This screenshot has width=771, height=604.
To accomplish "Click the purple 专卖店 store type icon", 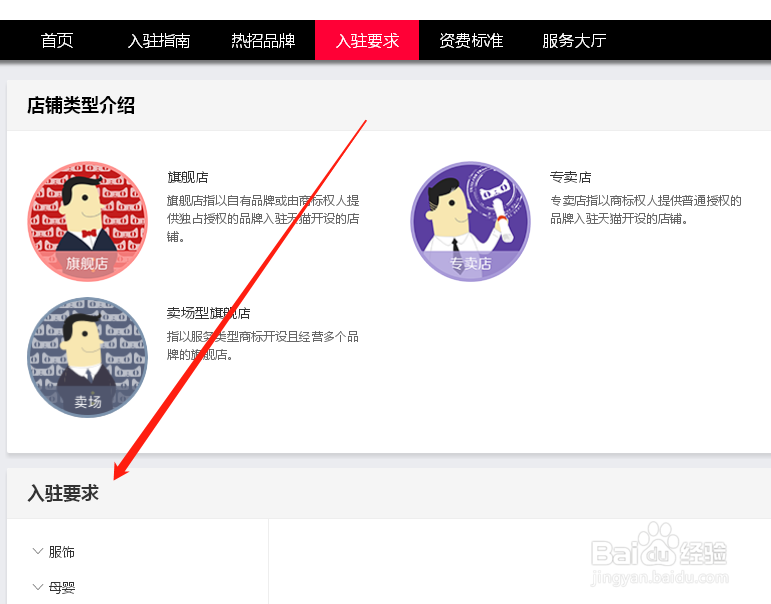I will (x=471, y=221).
